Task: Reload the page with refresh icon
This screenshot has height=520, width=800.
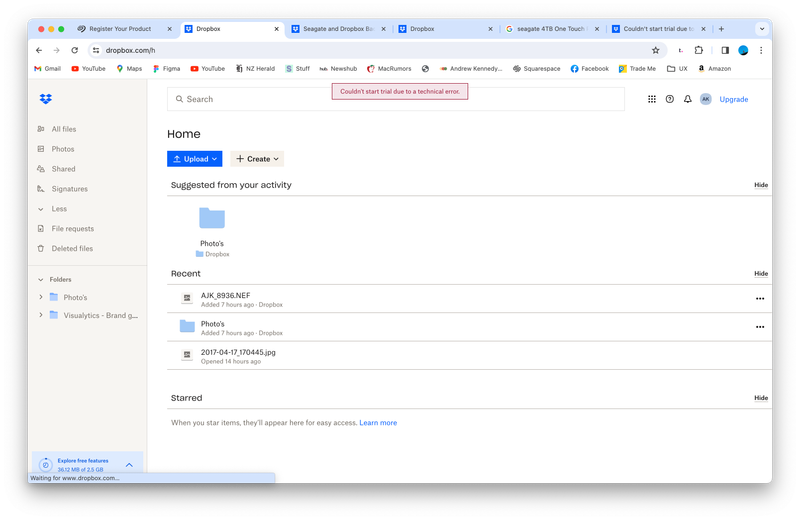Action: coord(74,50)
